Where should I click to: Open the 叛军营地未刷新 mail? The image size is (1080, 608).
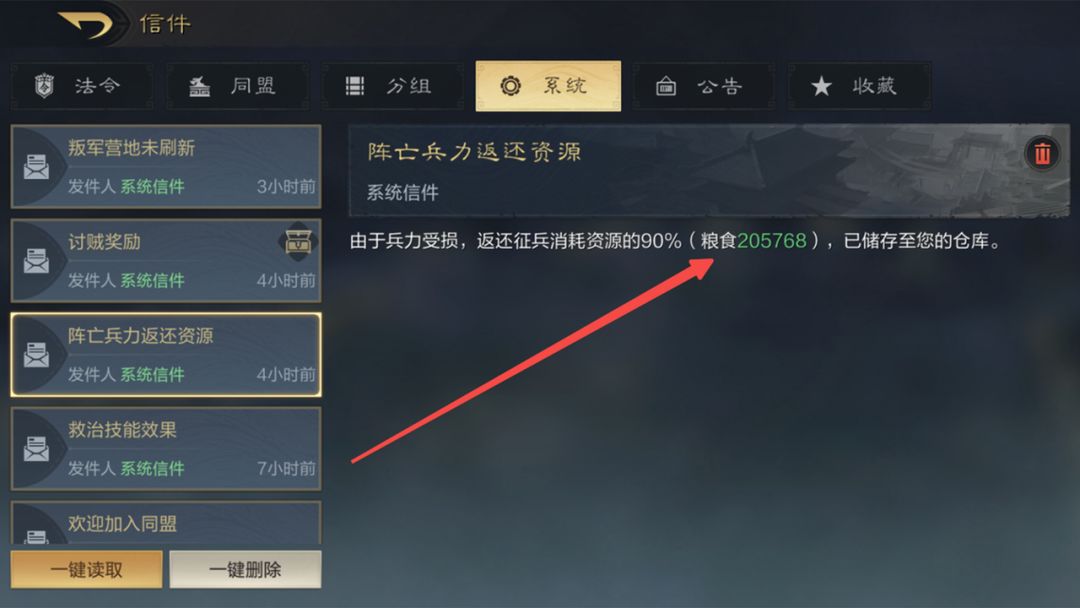(166, 167)
